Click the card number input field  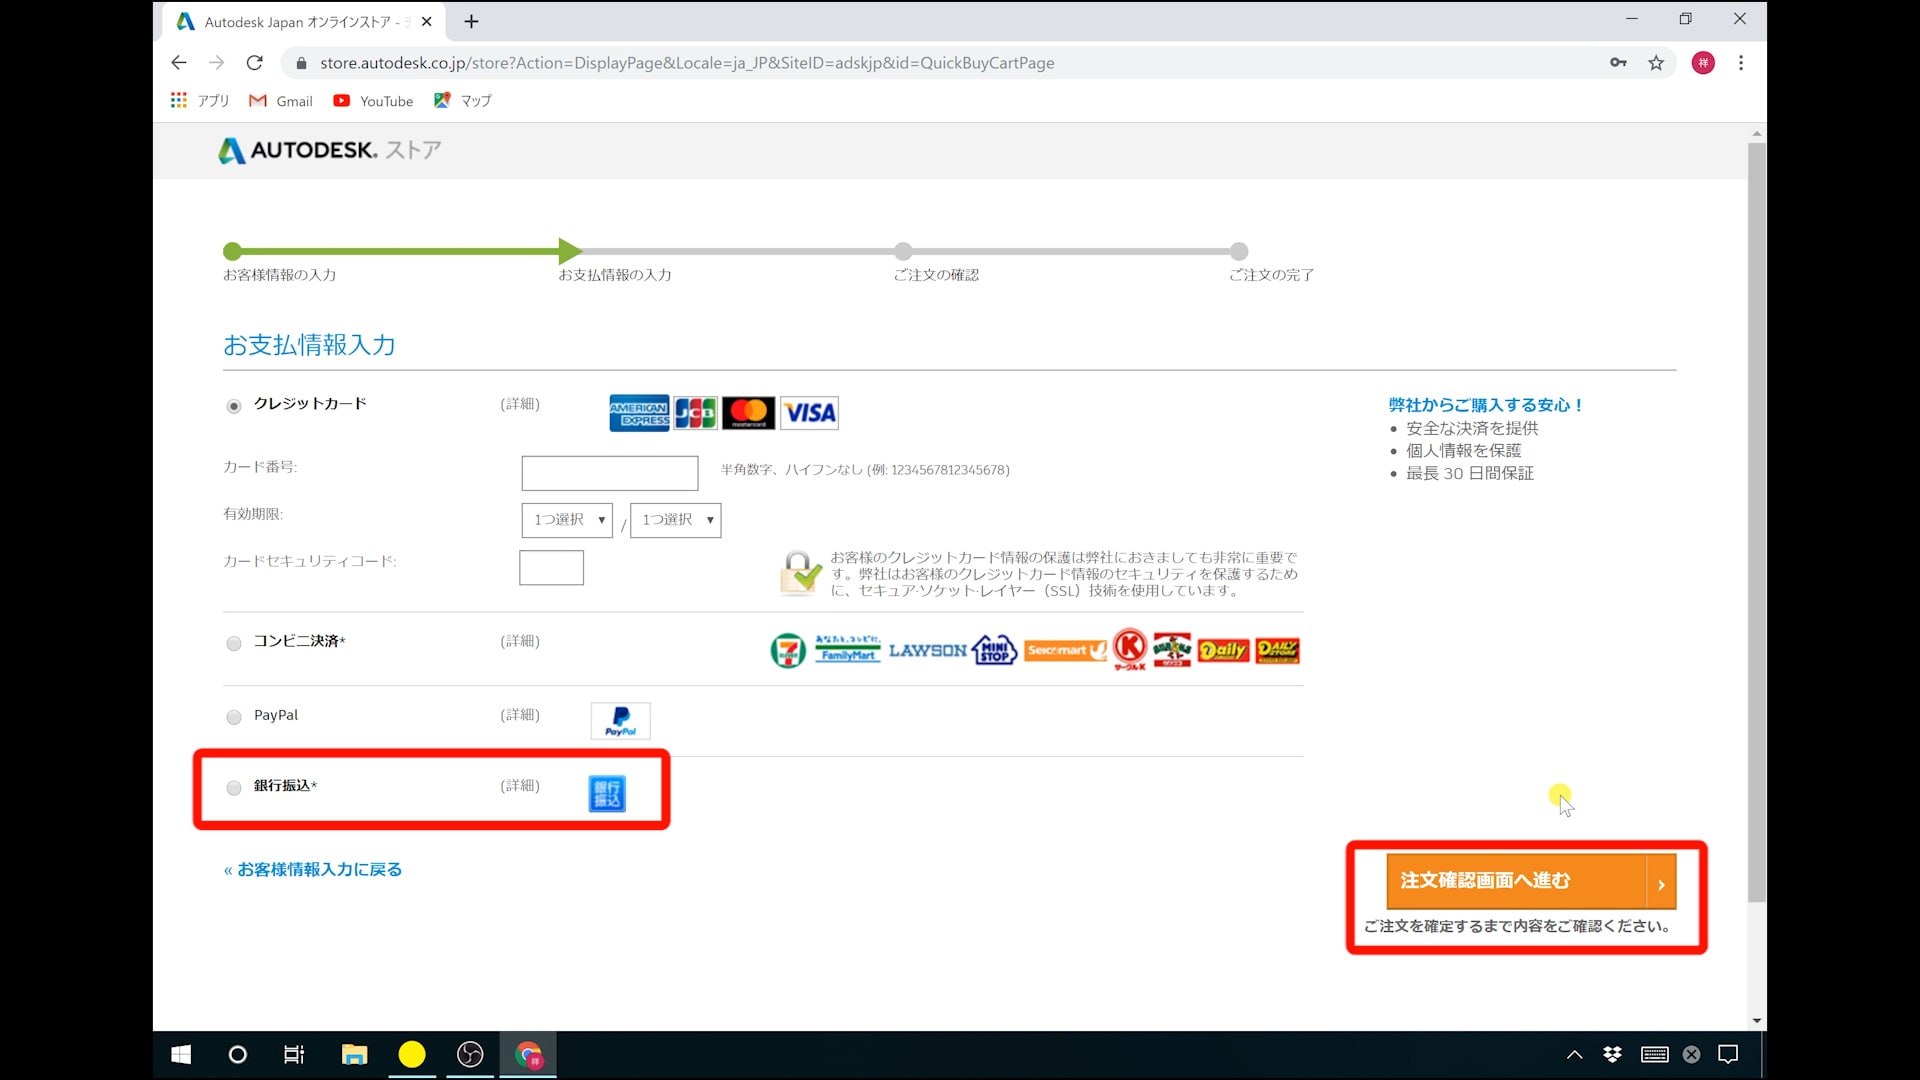pos(609,473)
